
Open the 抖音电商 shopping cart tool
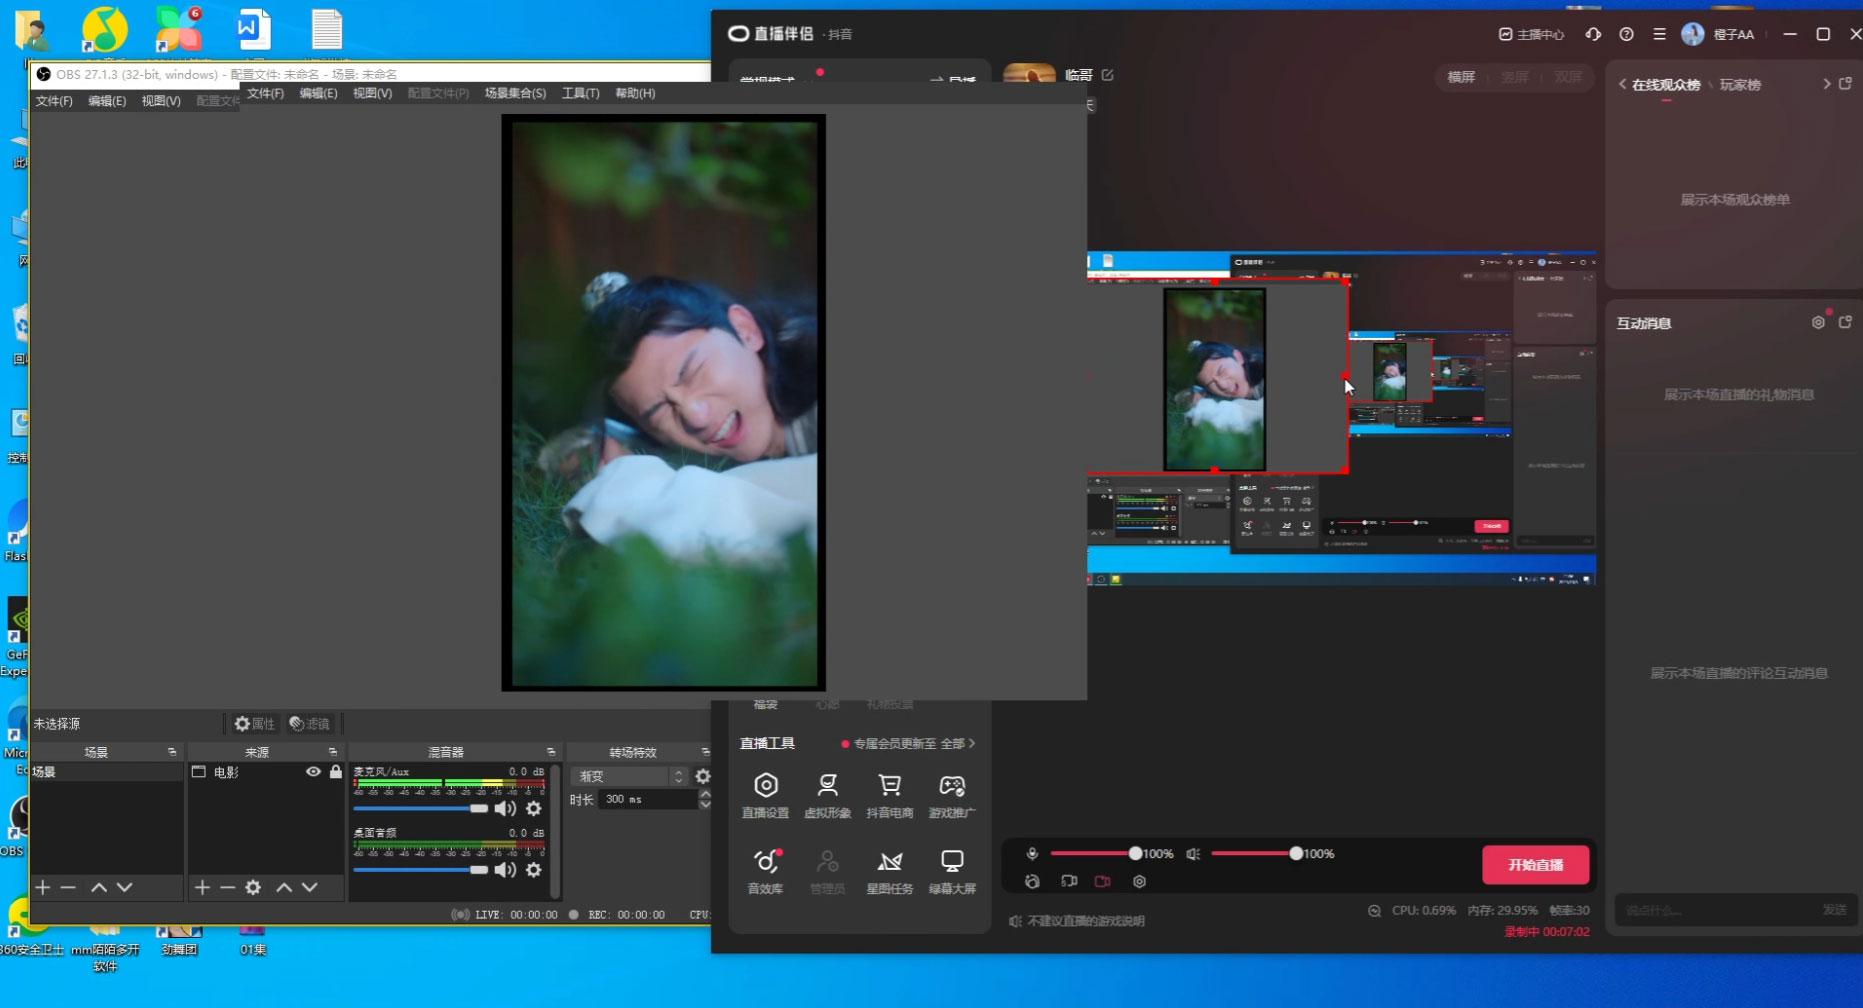(889, 794)
